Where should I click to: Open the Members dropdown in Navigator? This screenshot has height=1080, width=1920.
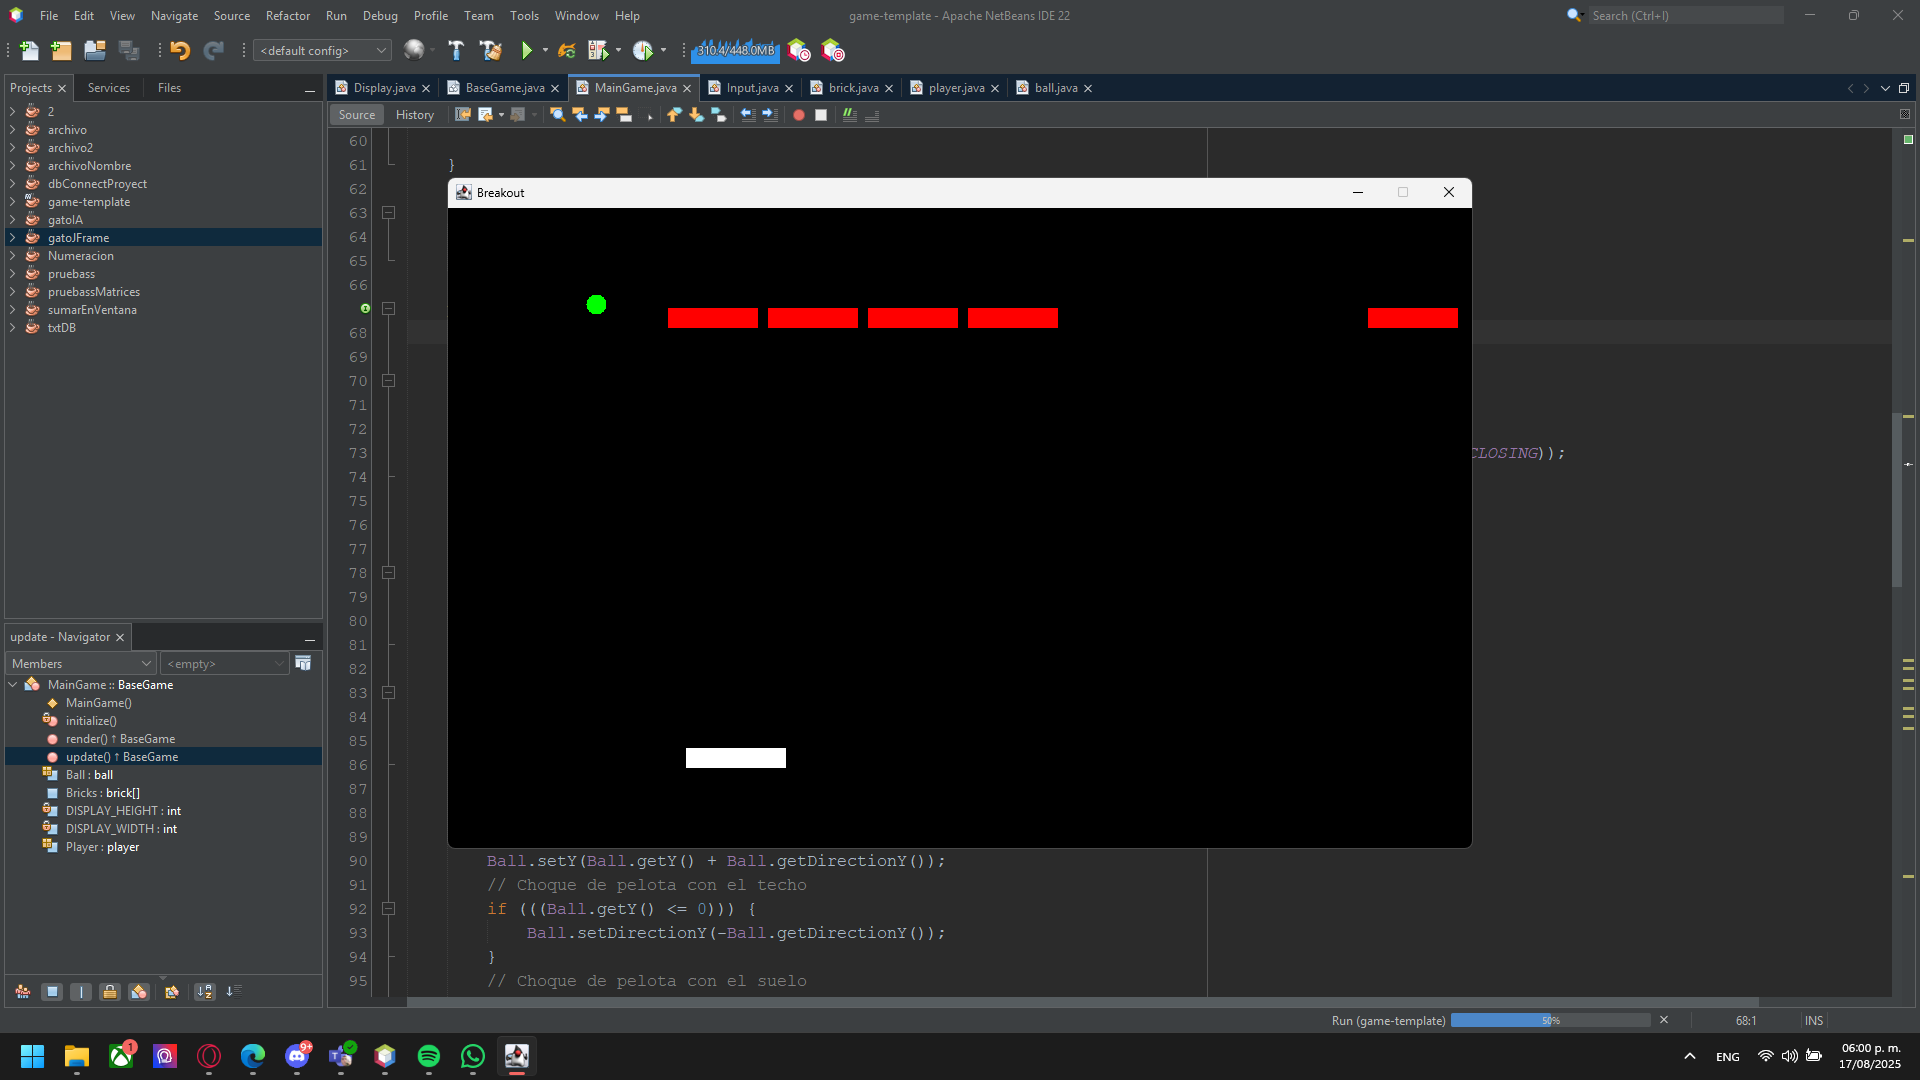pyautogui.click(x=81, y=664)
